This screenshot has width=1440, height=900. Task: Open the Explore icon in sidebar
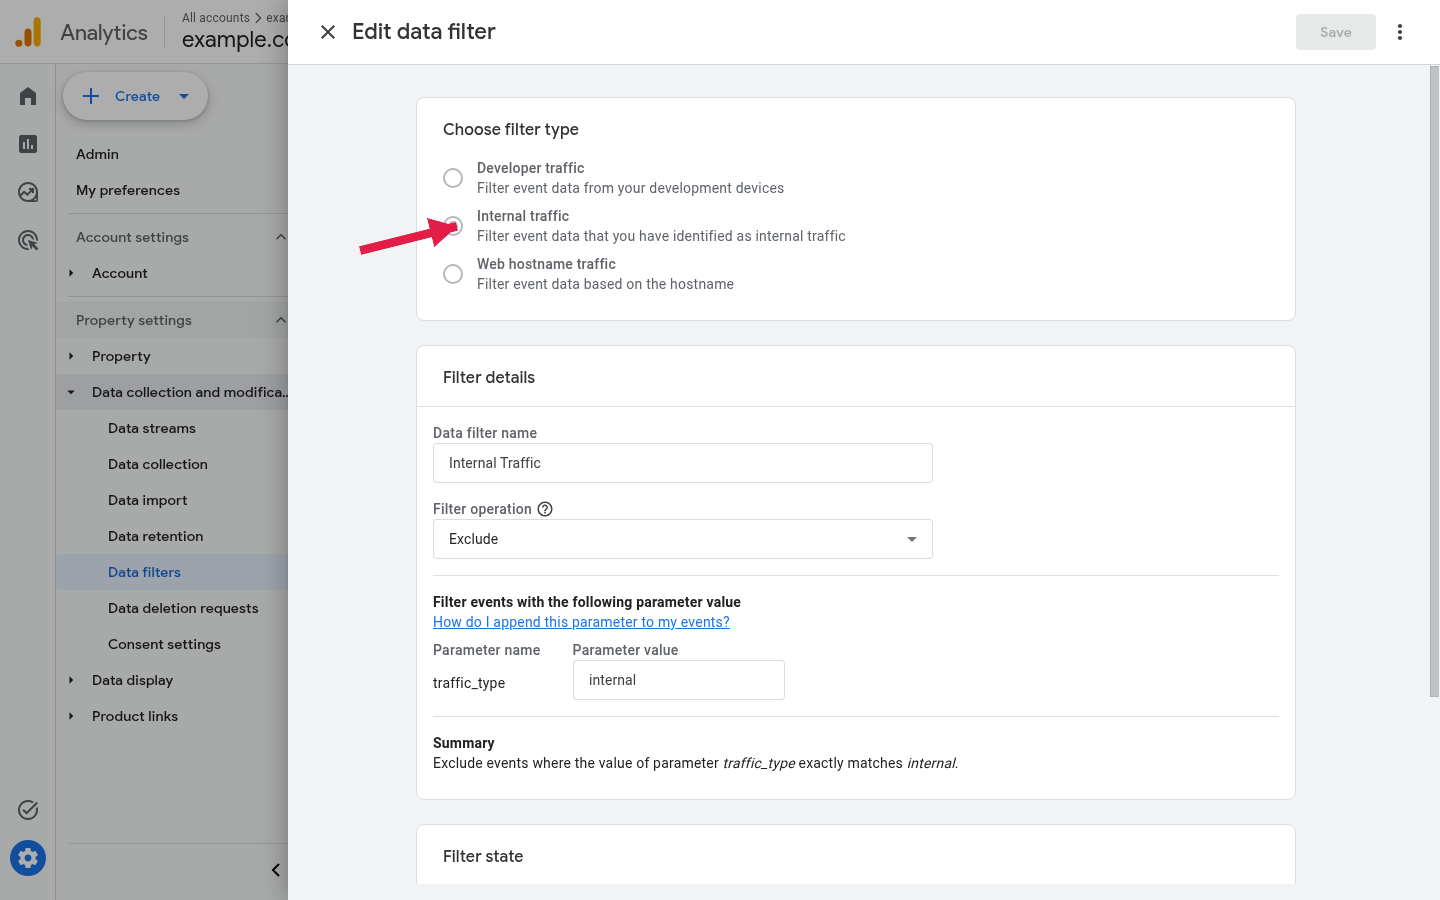28,192
